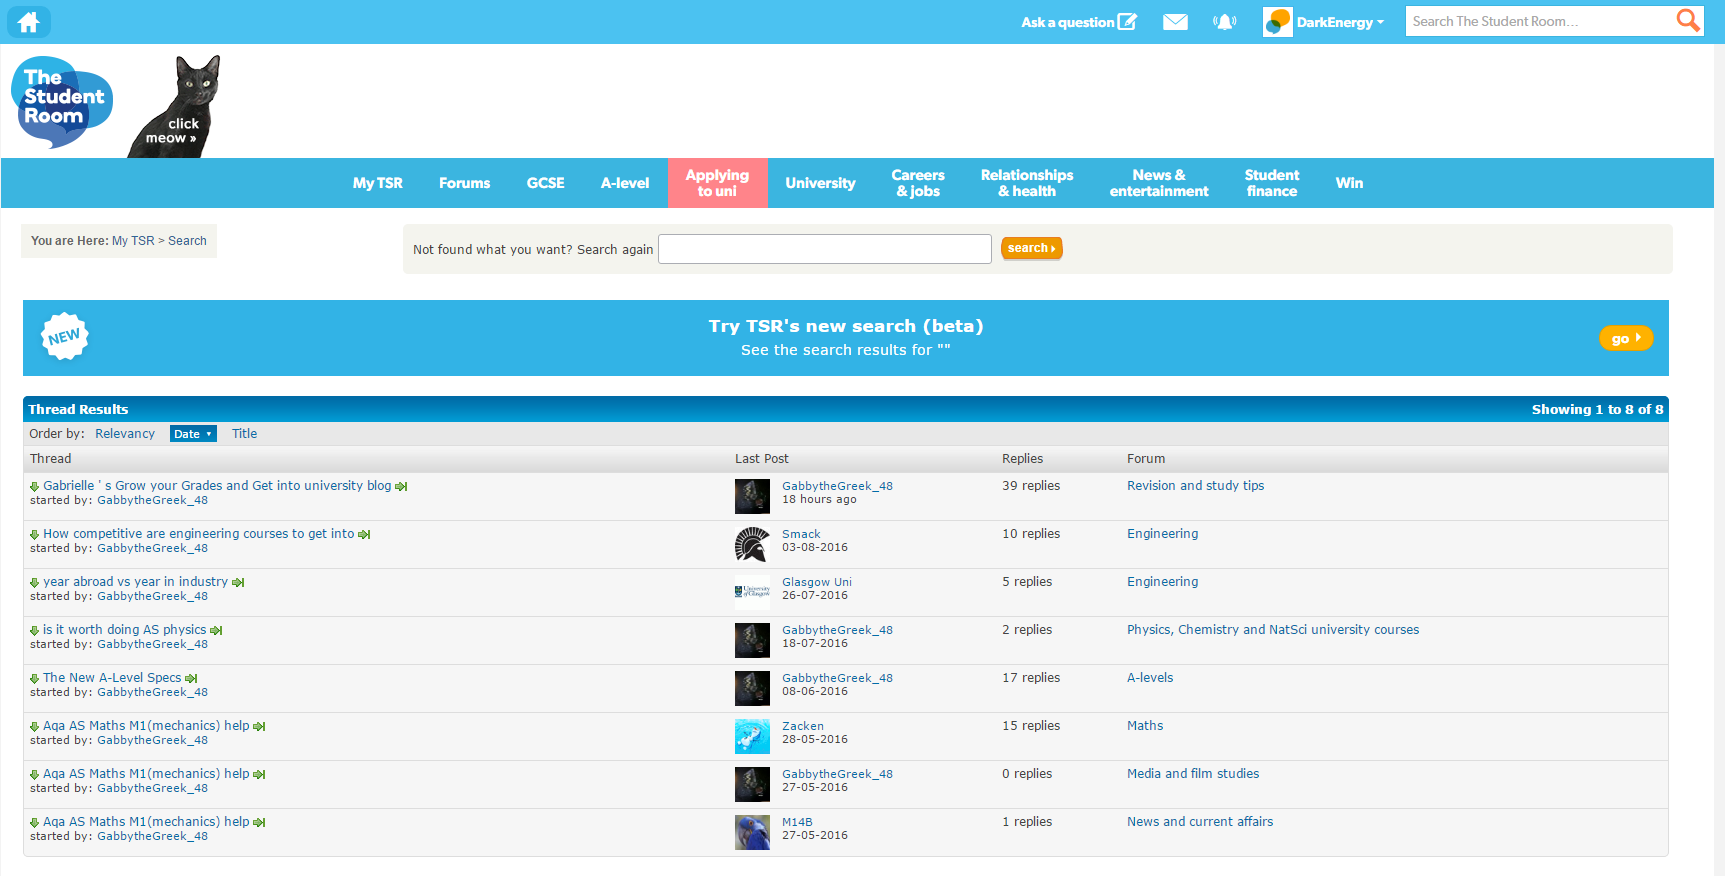
Task: Open Careers & jobs in the navigation bar
Action: [918, 183]
